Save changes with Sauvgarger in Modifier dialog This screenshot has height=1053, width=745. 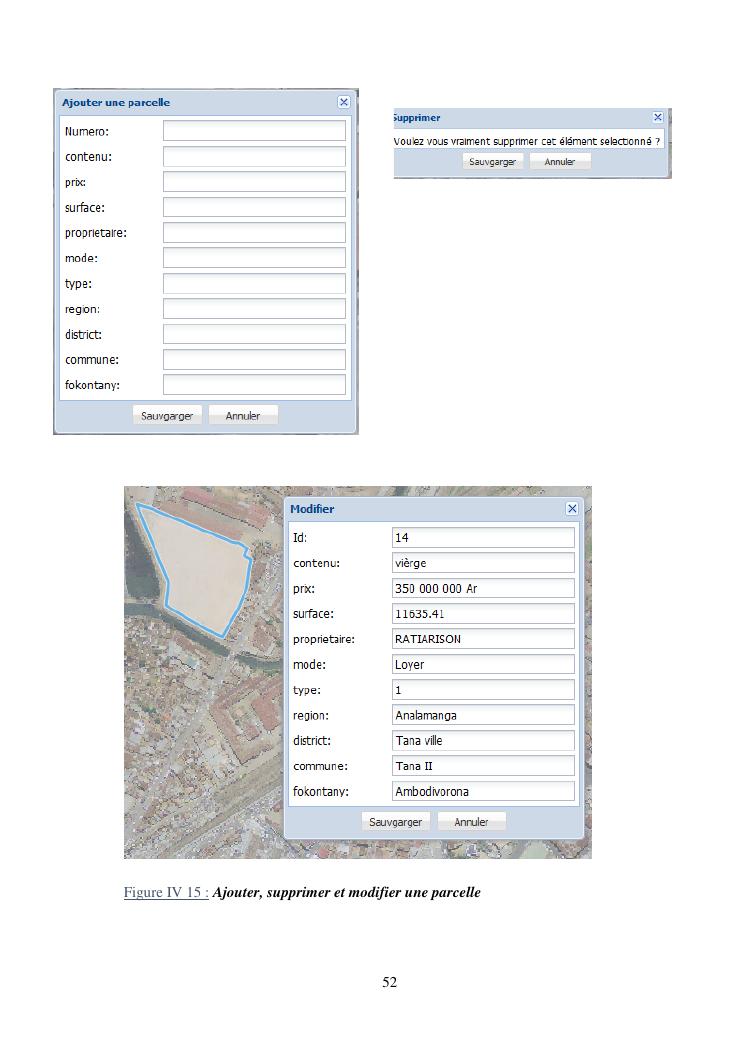coord(396,821)
